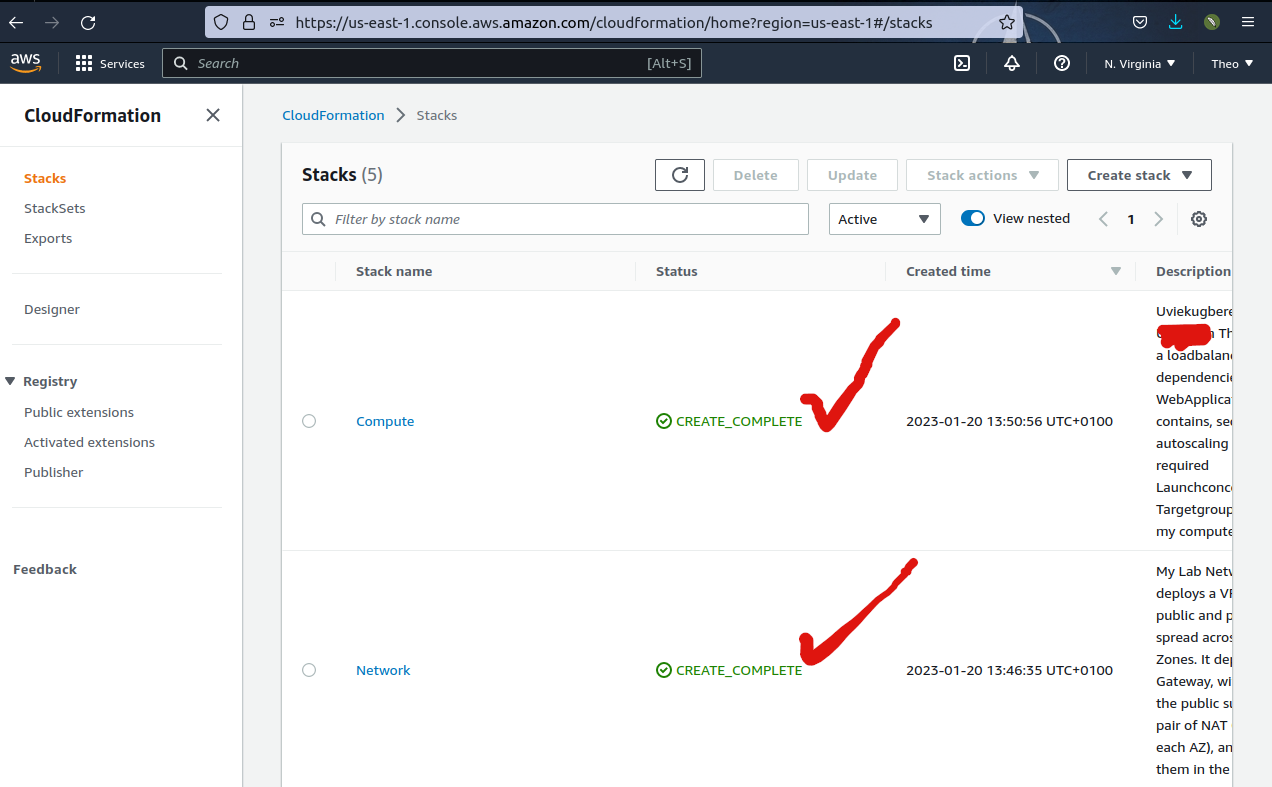This screenshot has height=787, width=1272.
Task: Open the Network stack link
Action: [x=383, y=670]
